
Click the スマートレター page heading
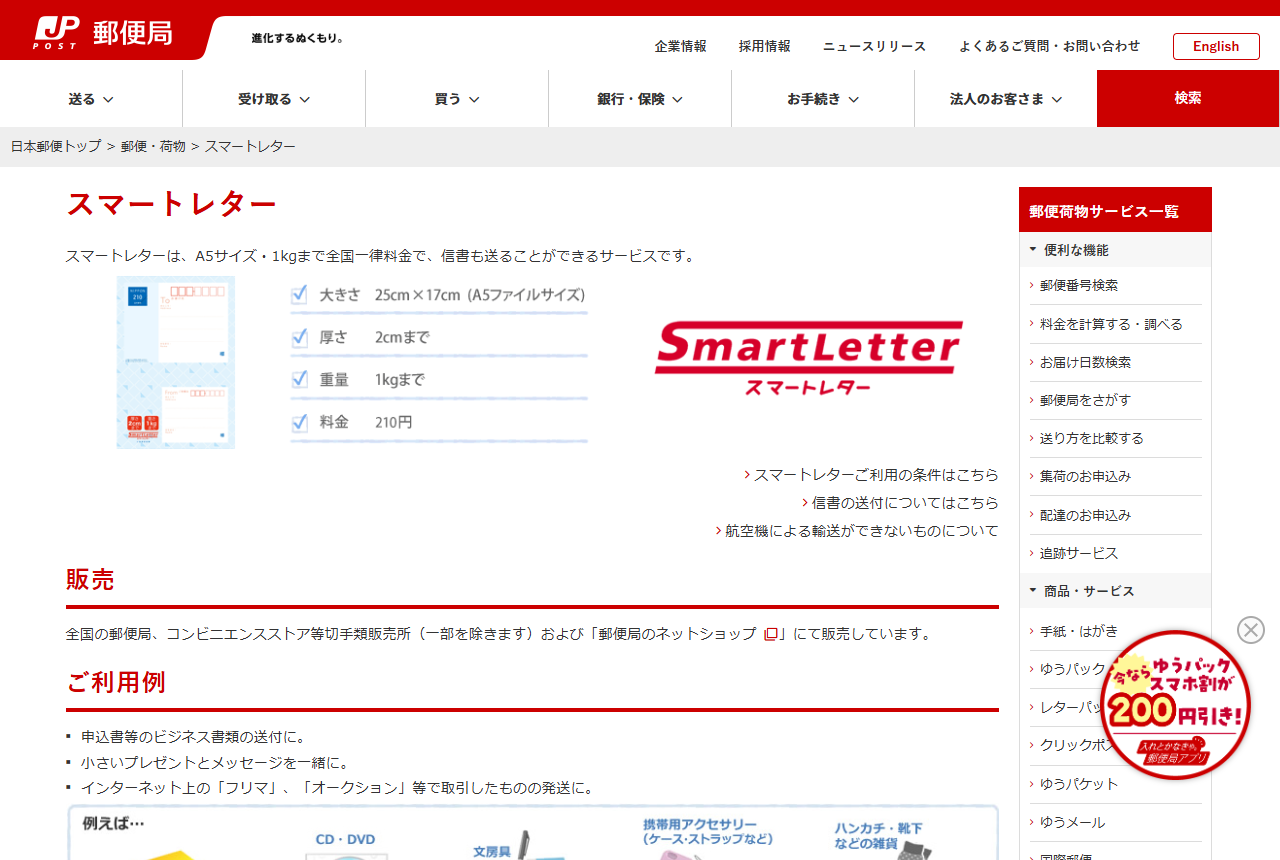[171, 204]
